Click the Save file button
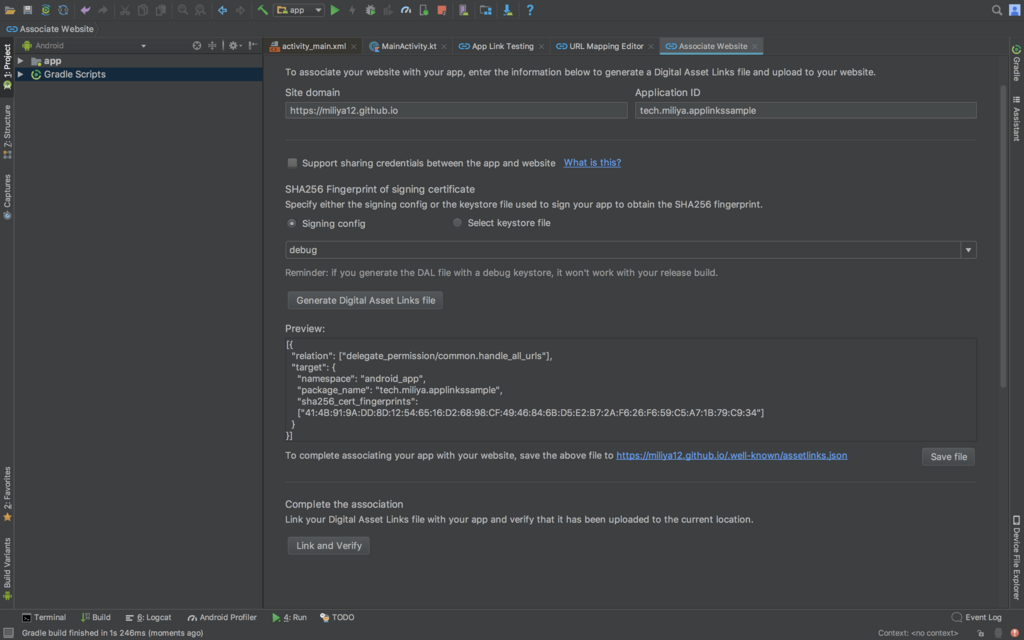The width and height of the screenshot is (1024, 640). [948, 456]
